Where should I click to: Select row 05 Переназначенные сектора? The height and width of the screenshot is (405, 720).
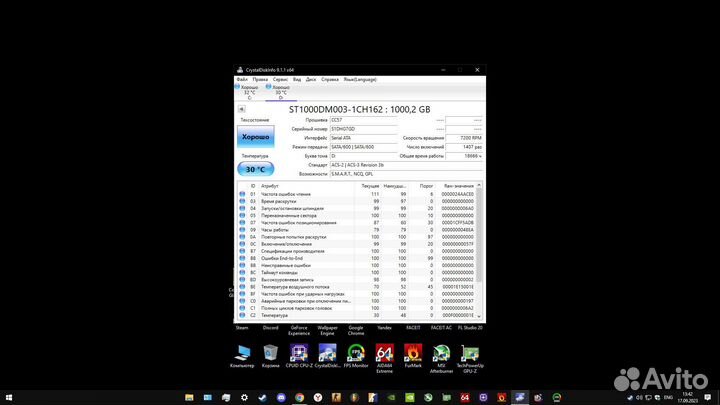click(356, 215)
